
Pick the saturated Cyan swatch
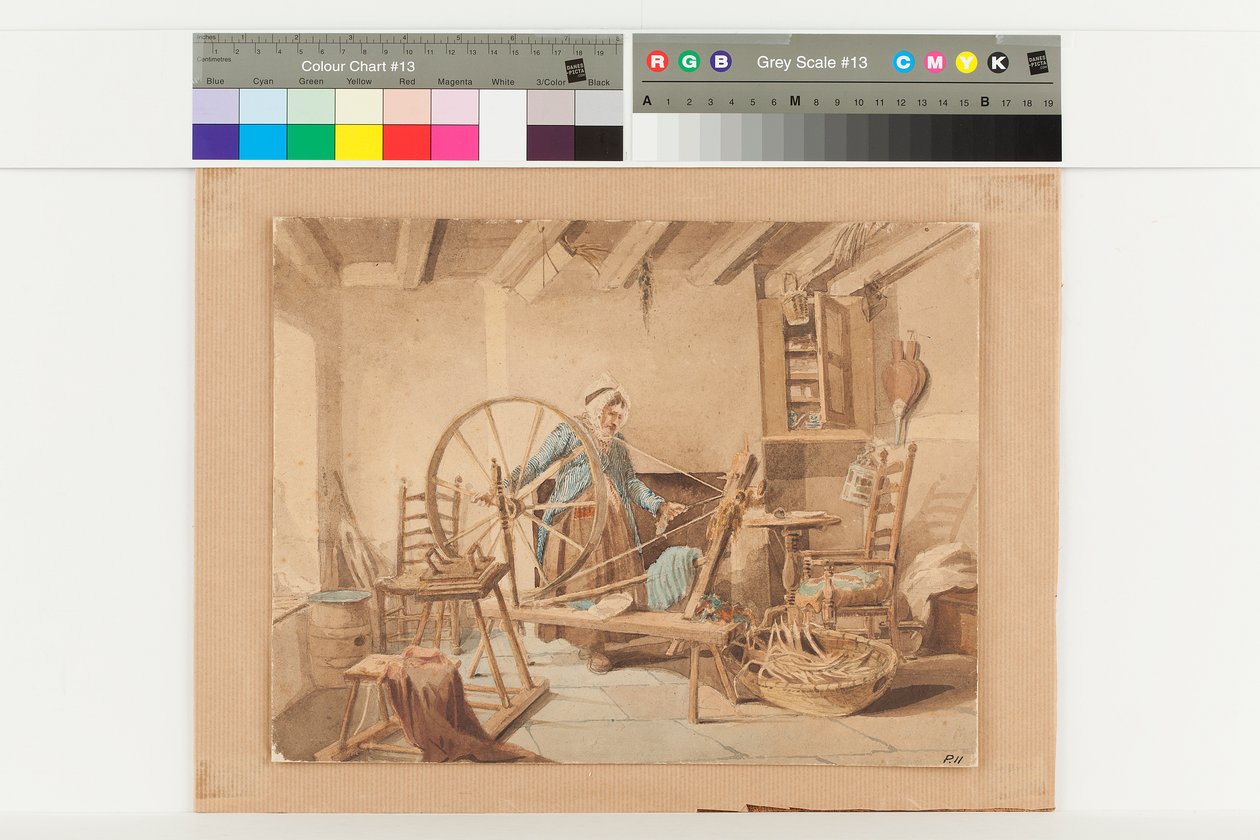coord(263,142)
